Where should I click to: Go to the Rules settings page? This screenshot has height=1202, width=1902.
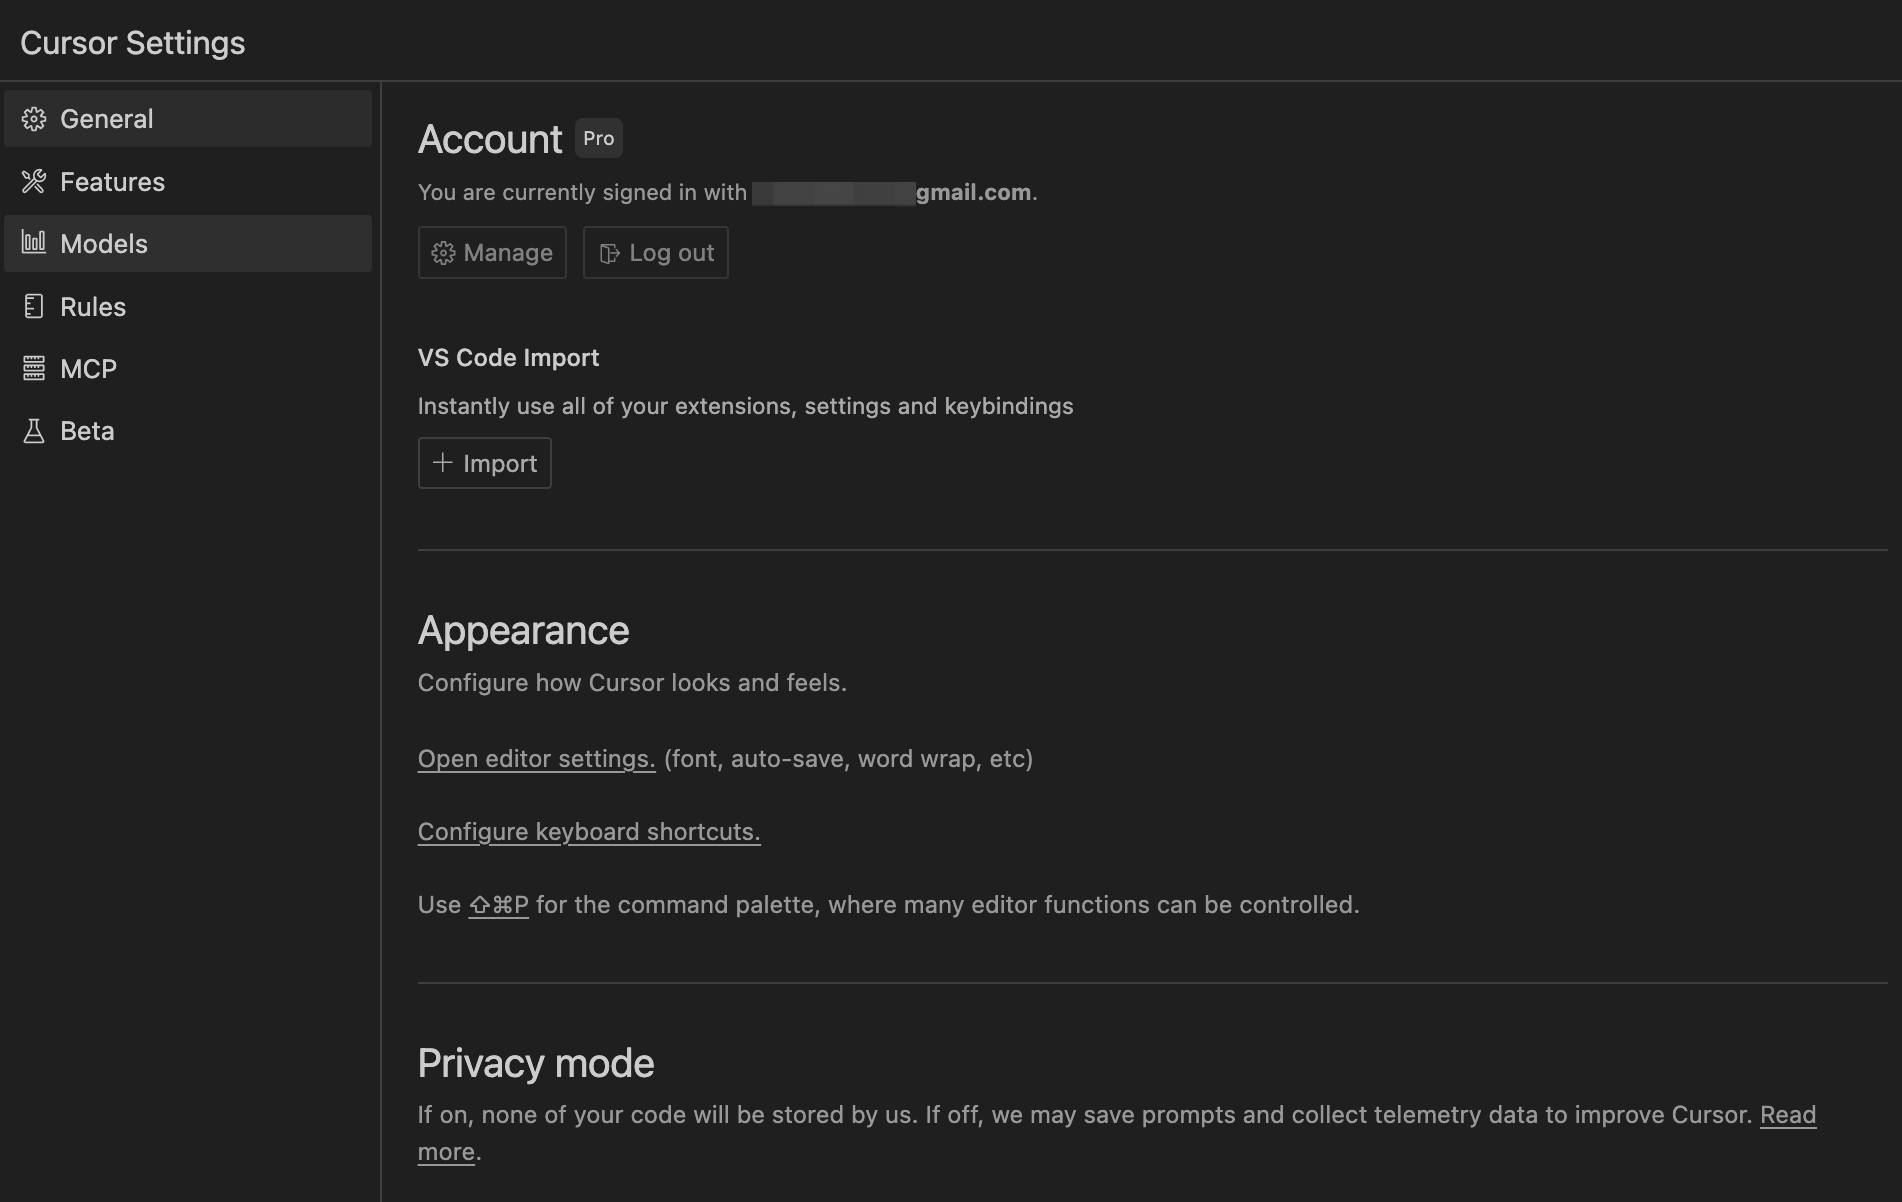93,307
